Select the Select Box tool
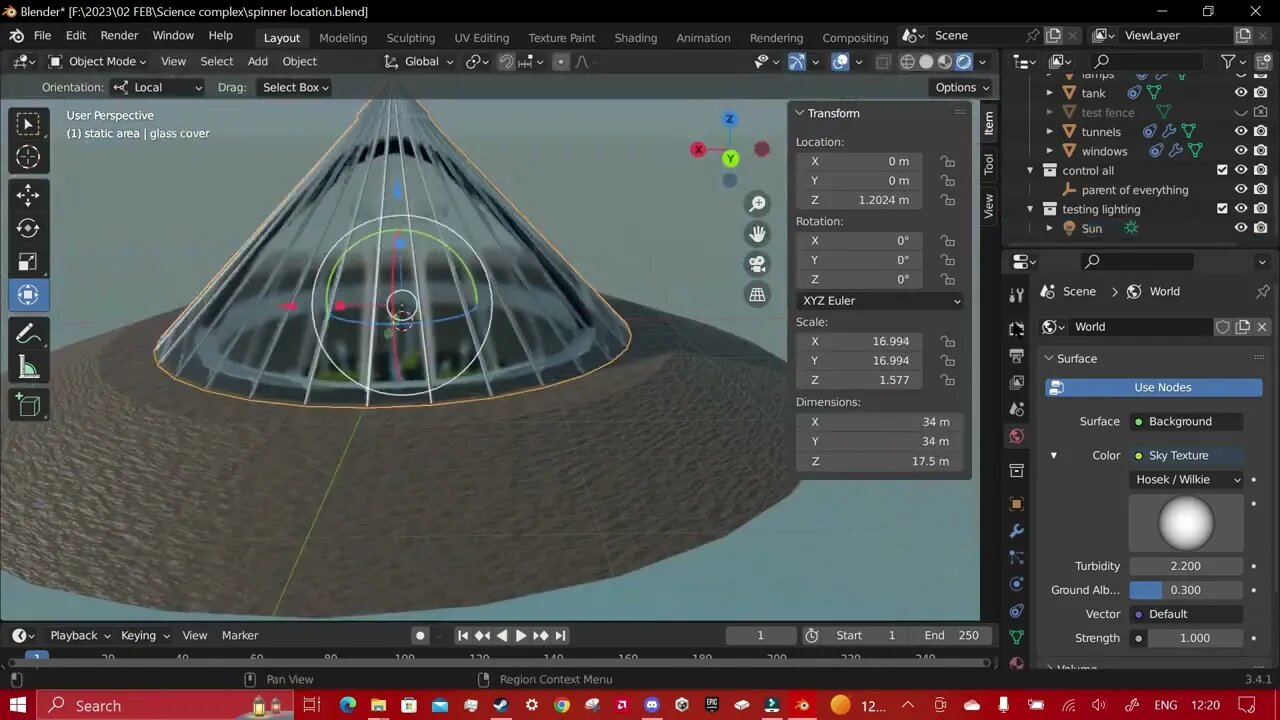This screenshot has width=1280, height=720. (x=28, y=124)
